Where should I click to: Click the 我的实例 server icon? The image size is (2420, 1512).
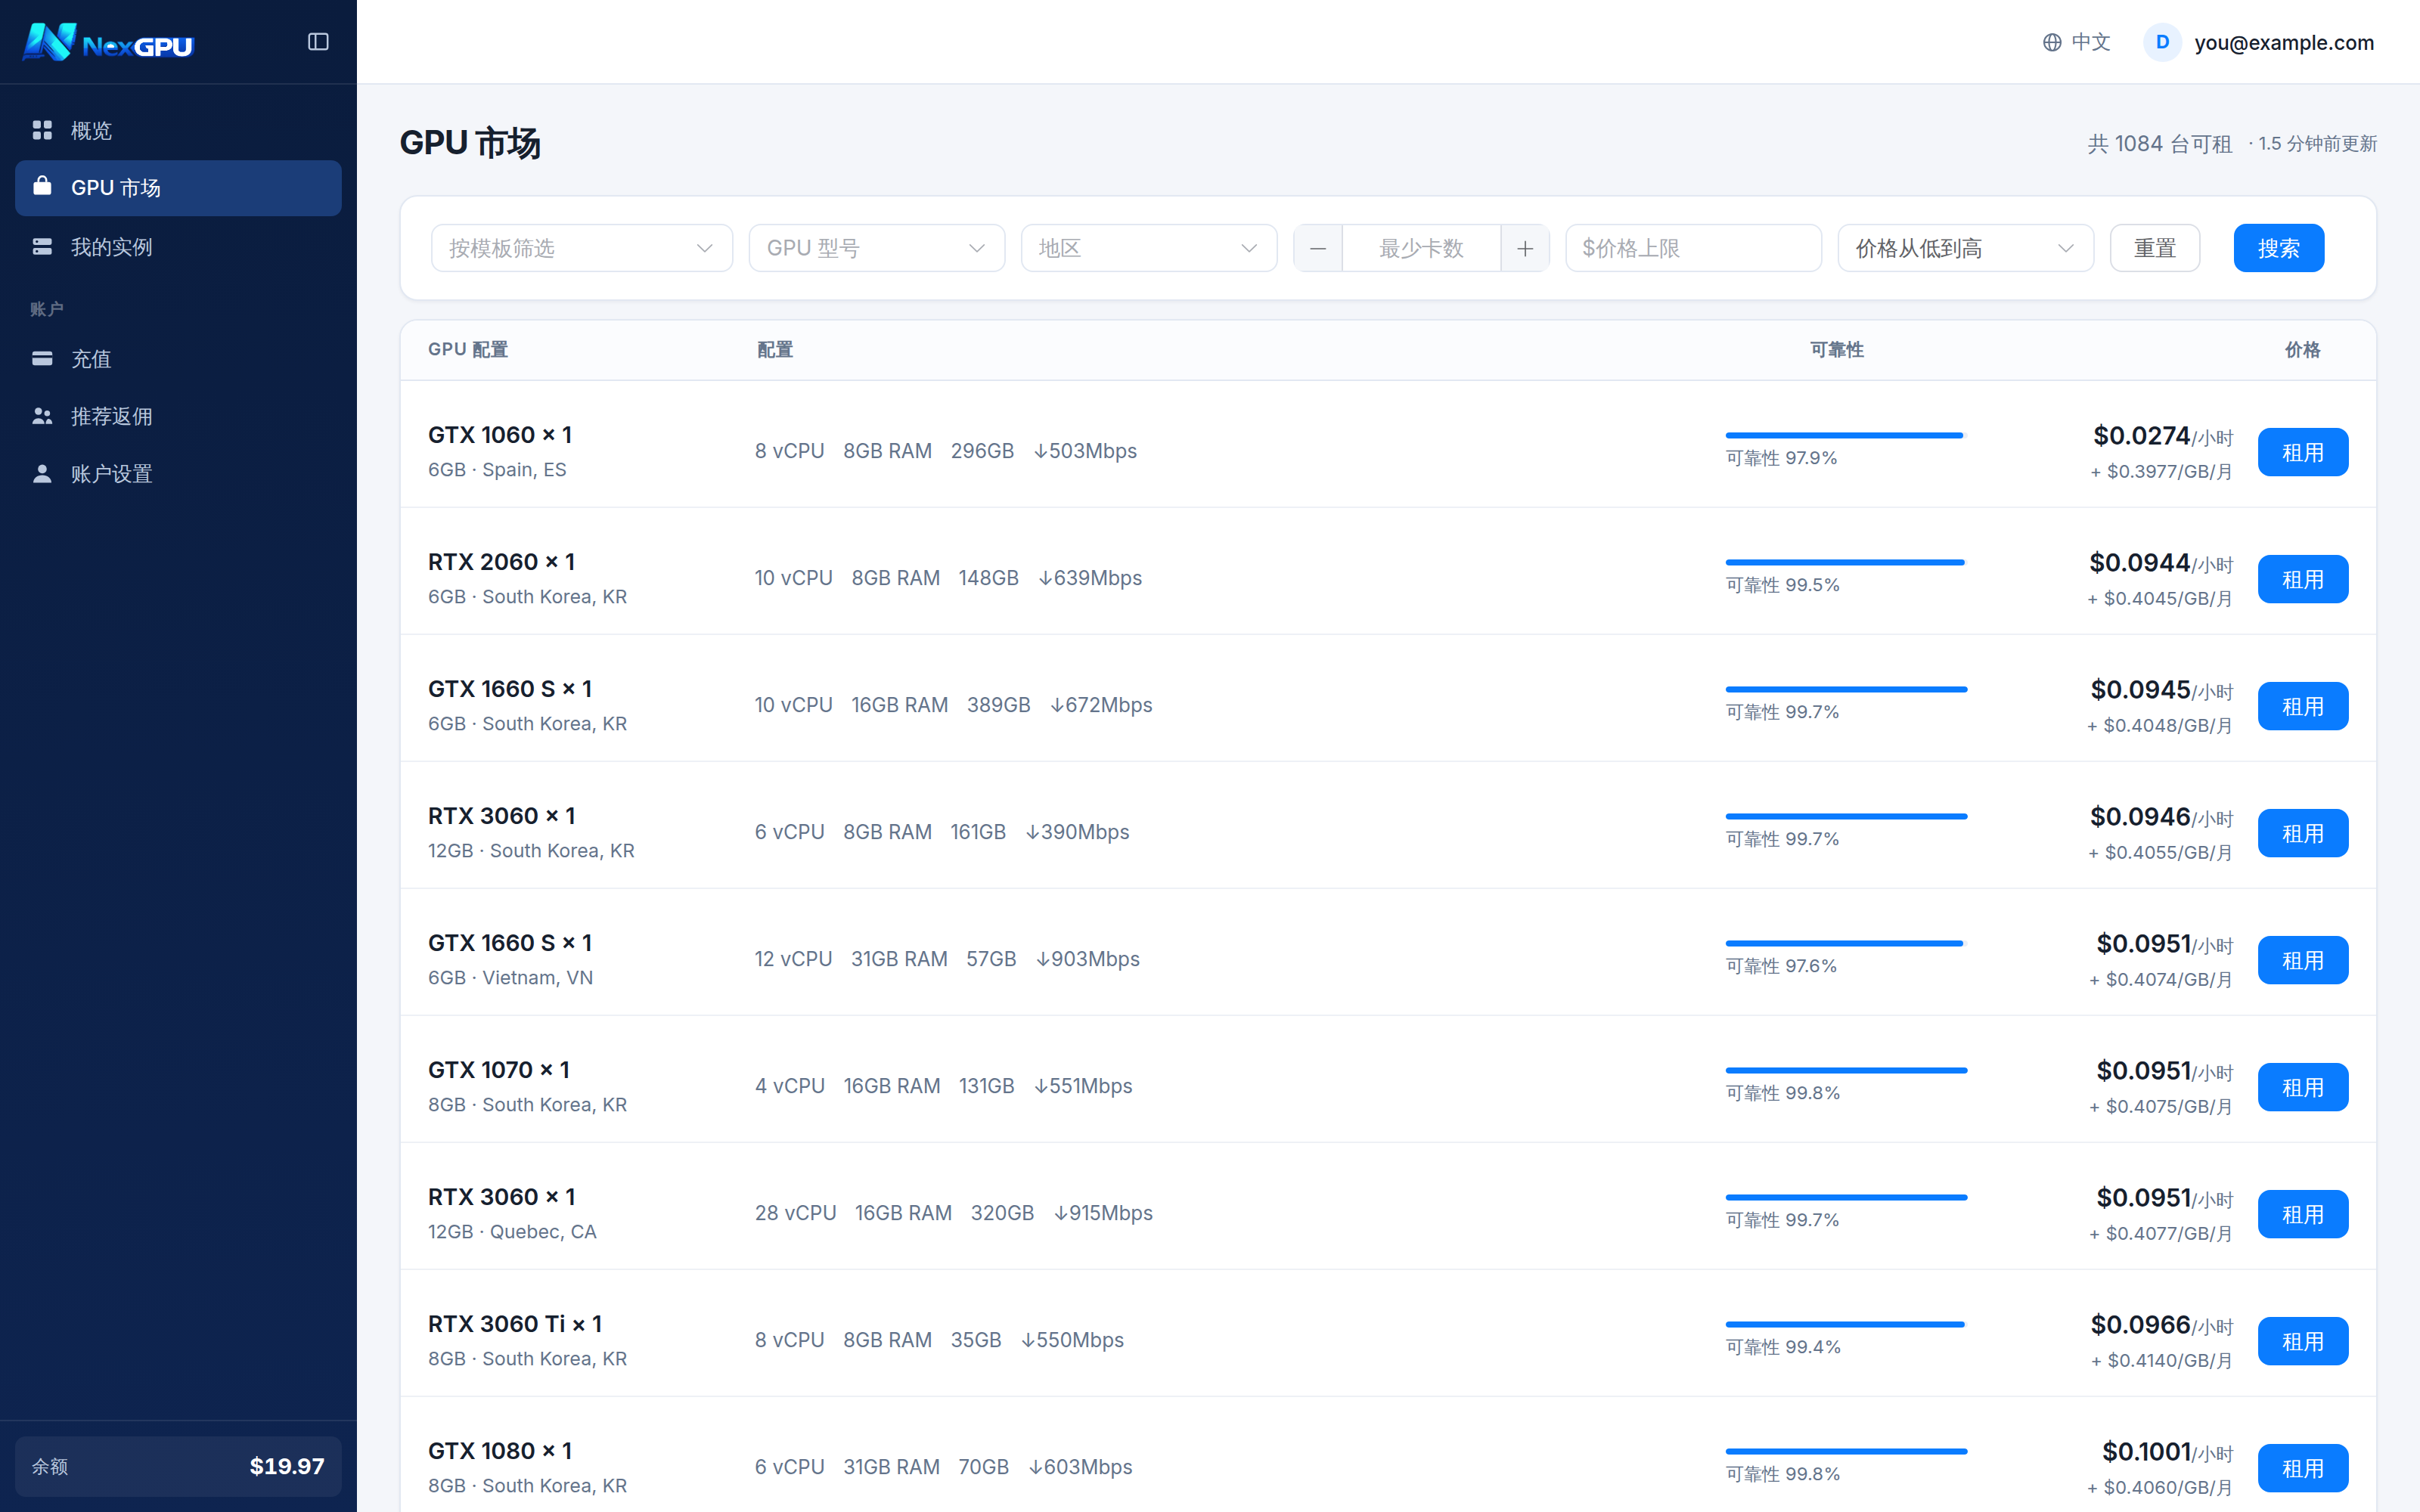42,246
